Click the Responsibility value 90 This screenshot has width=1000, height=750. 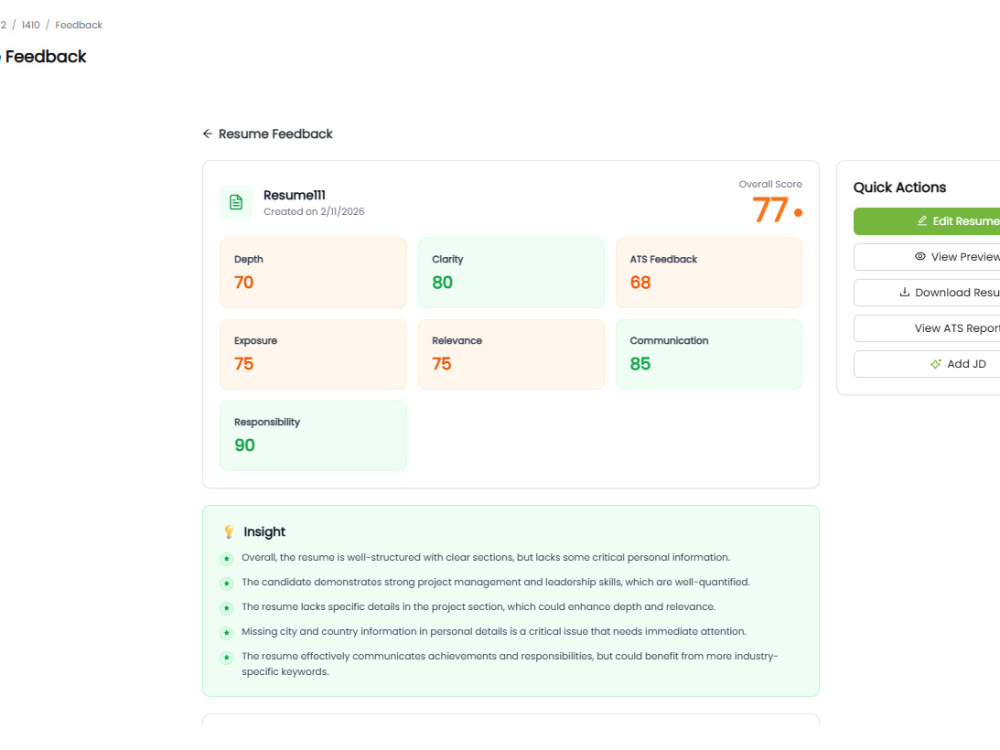(244, 445)
